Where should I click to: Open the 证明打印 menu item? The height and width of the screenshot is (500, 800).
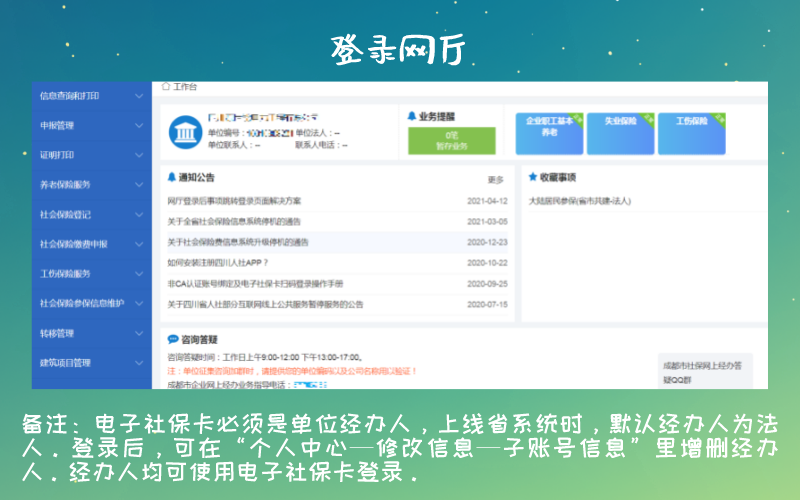pyautogui.click(x=92, y=155)
